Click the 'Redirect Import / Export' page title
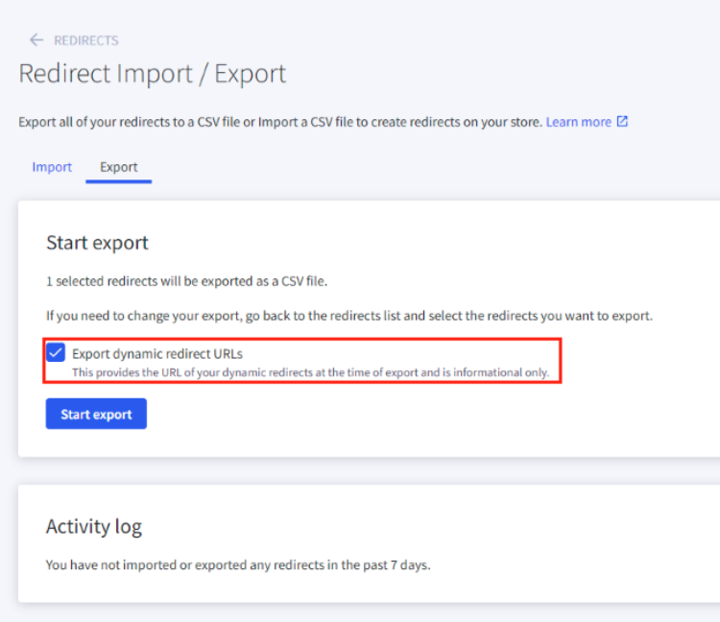720x622 pixels. pyautogui.click(x=152, y=74)
